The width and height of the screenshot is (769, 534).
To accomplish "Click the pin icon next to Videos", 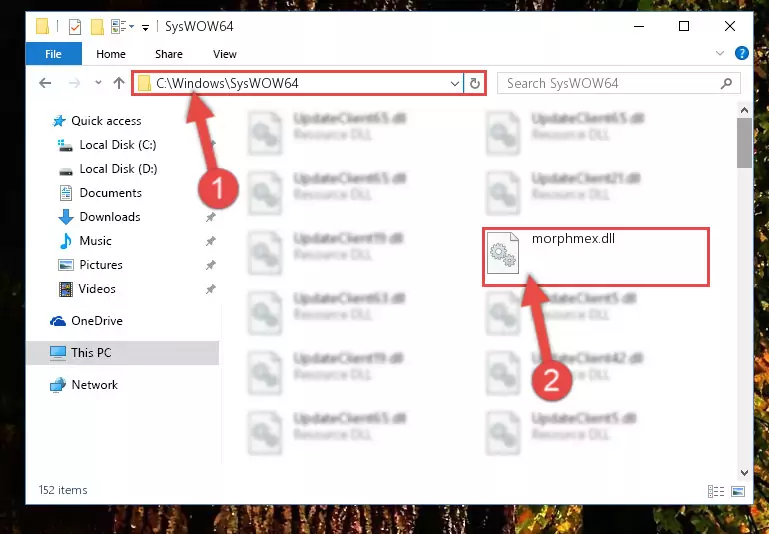I will (x=210, y=289).
